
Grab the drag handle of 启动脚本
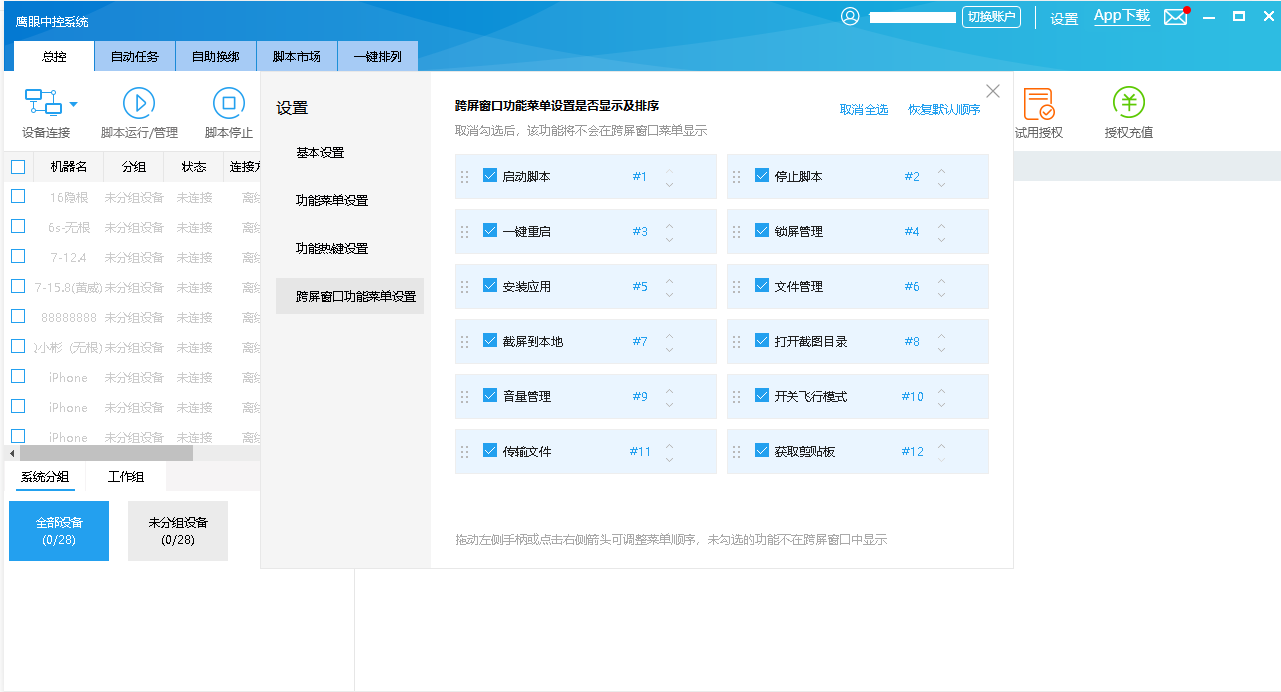click(464, 177)
